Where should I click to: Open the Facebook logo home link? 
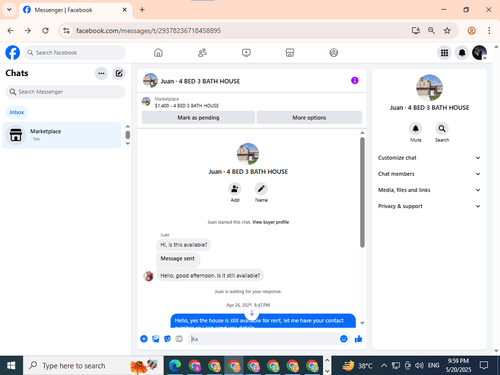pyautogui.click(x=13, y=53)
